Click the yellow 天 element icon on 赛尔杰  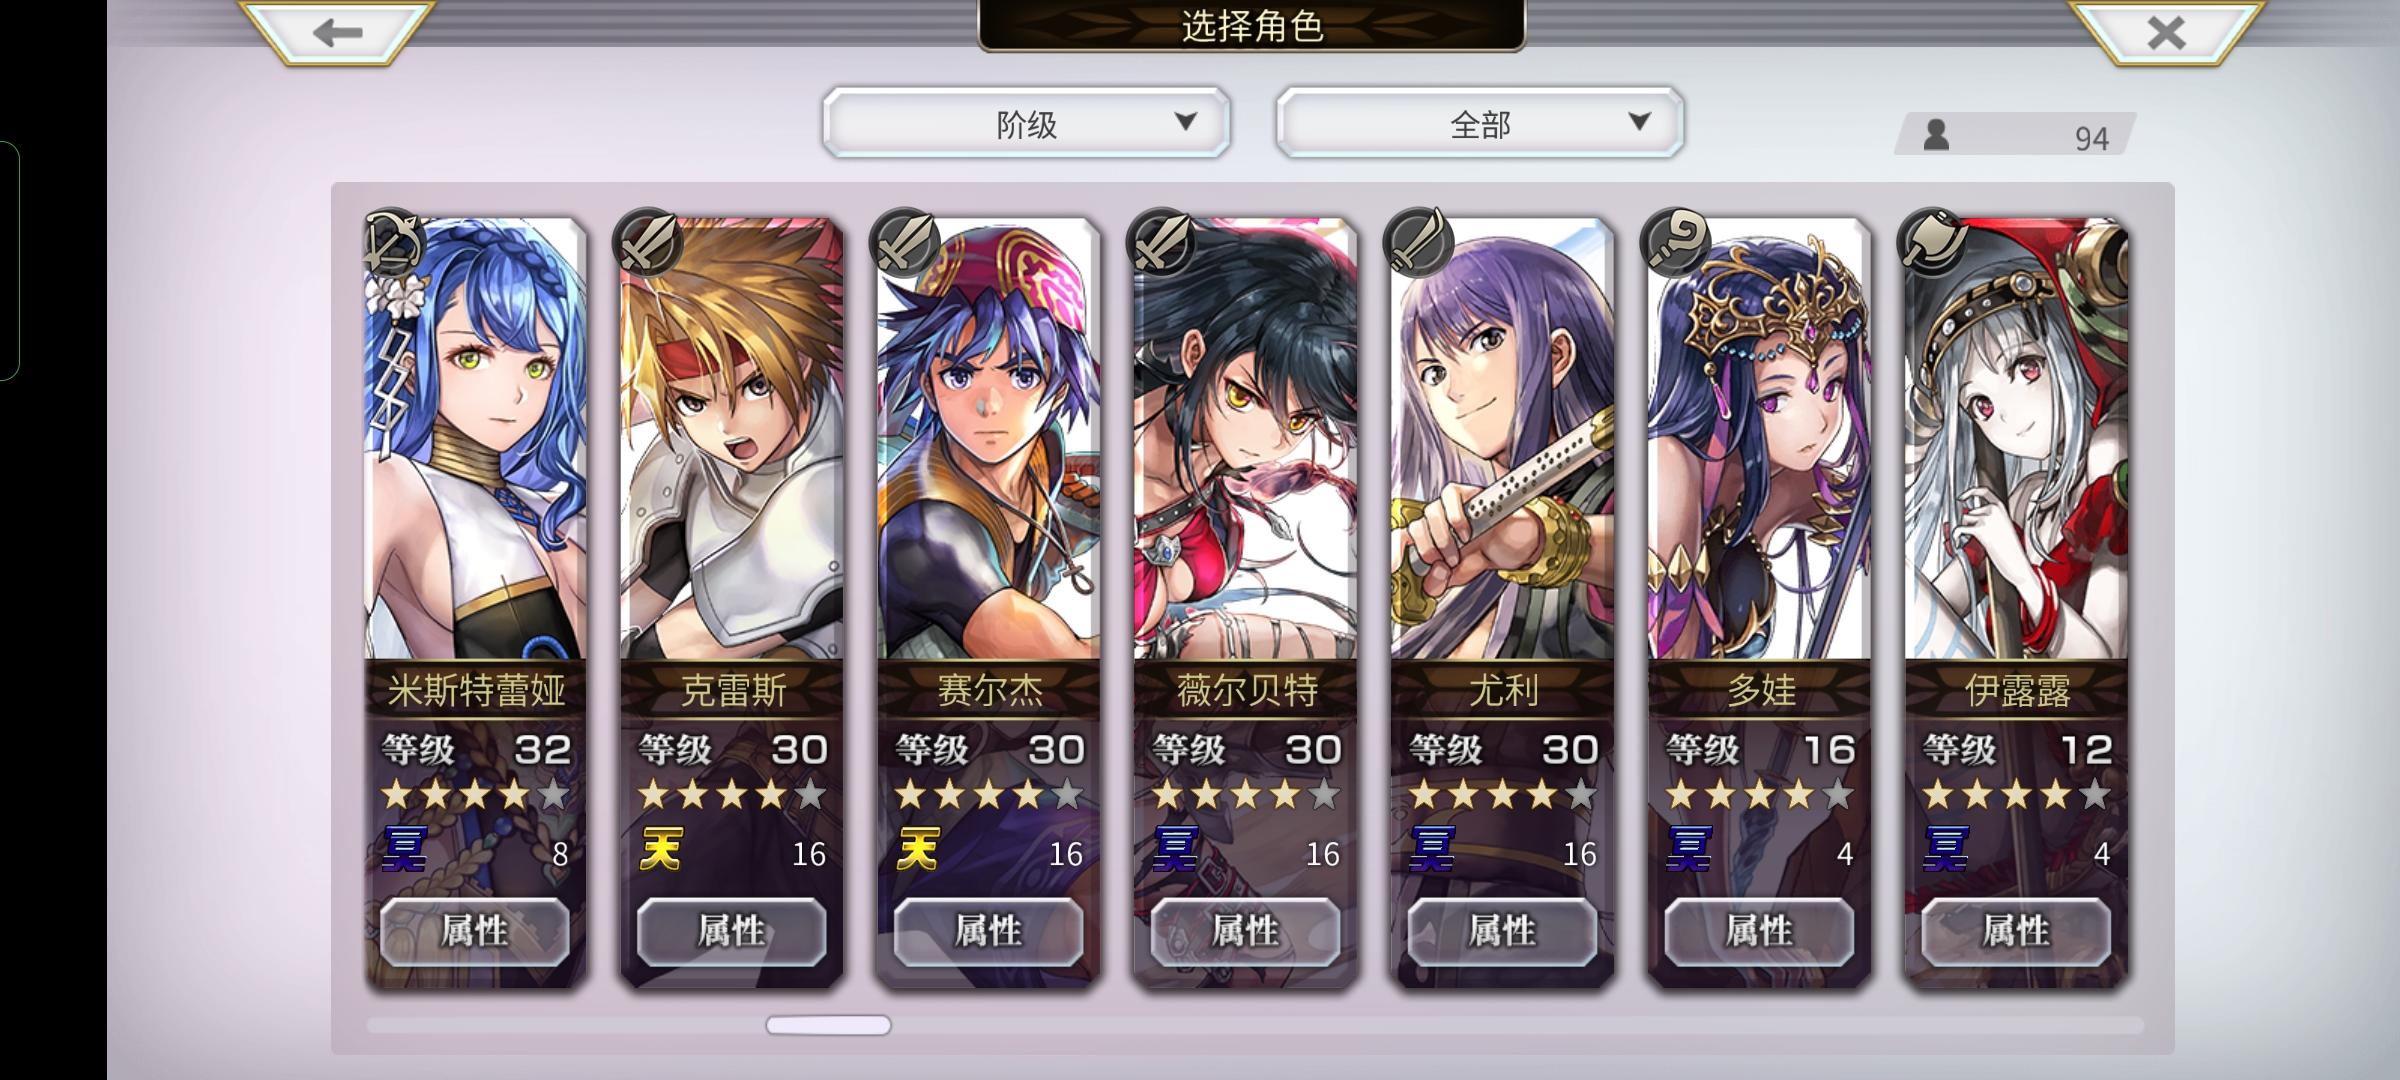[917, 851]
